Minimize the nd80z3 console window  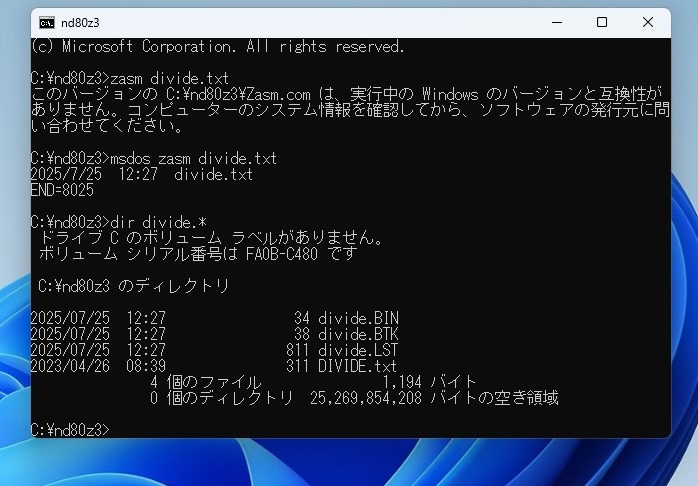(557, 22)
